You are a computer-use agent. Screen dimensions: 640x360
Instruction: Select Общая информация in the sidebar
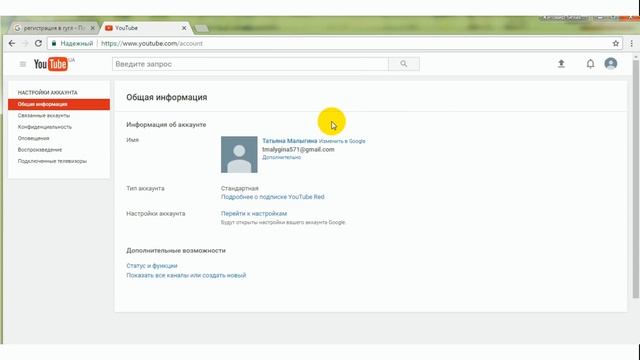coord(59,104)
